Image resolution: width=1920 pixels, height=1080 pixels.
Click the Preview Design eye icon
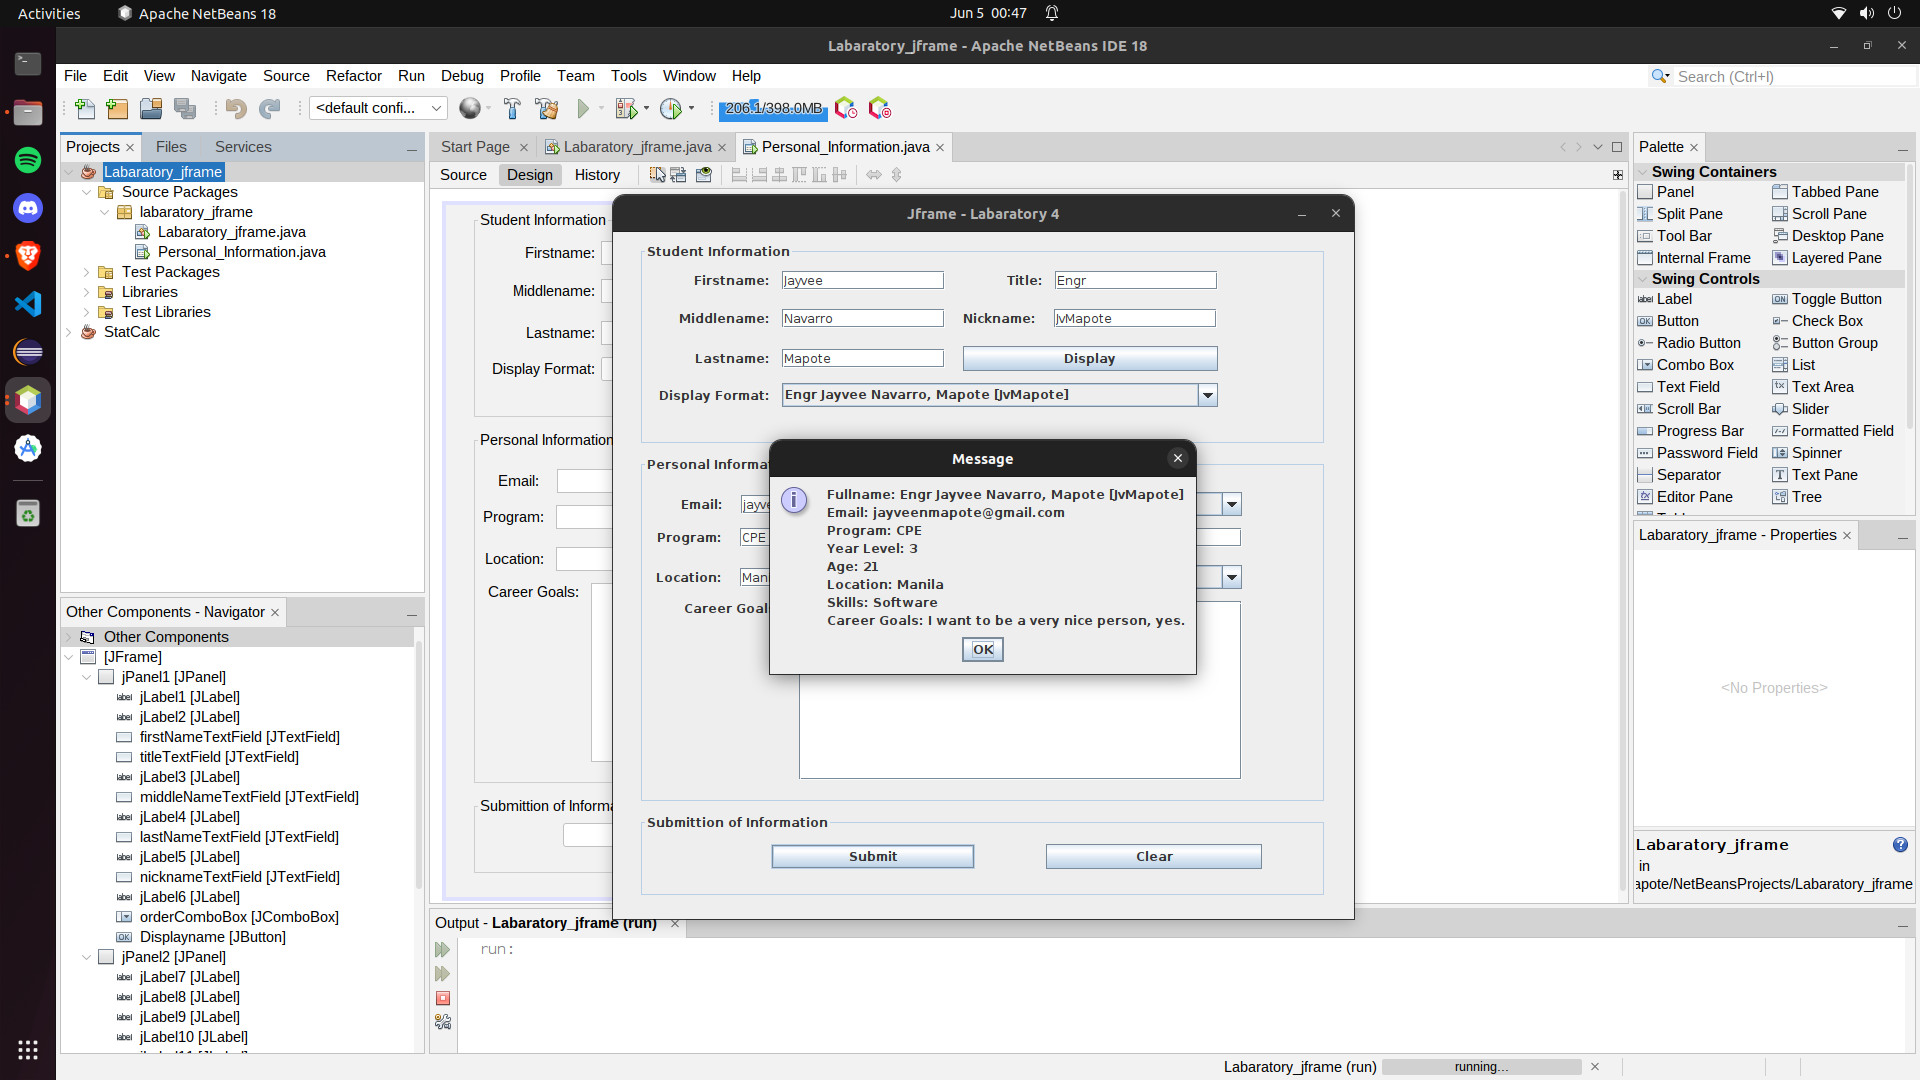pos(704,175)
